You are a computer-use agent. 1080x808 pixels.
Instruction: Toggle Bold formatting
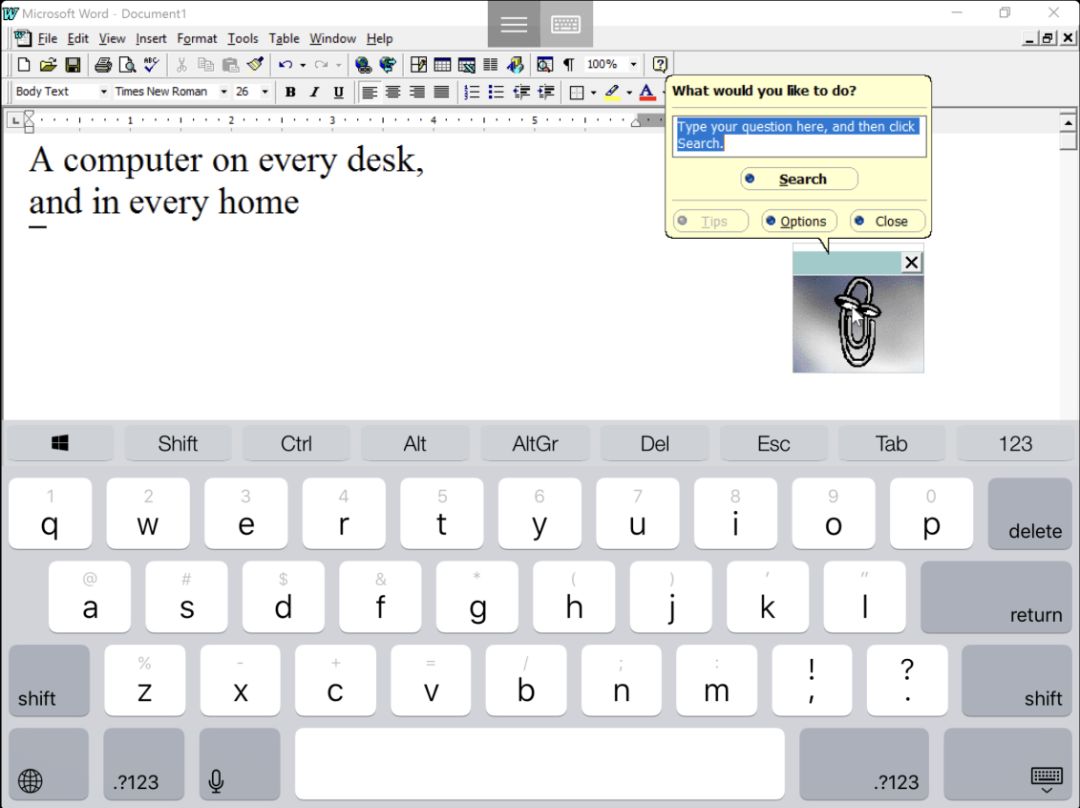pos(290,92)
